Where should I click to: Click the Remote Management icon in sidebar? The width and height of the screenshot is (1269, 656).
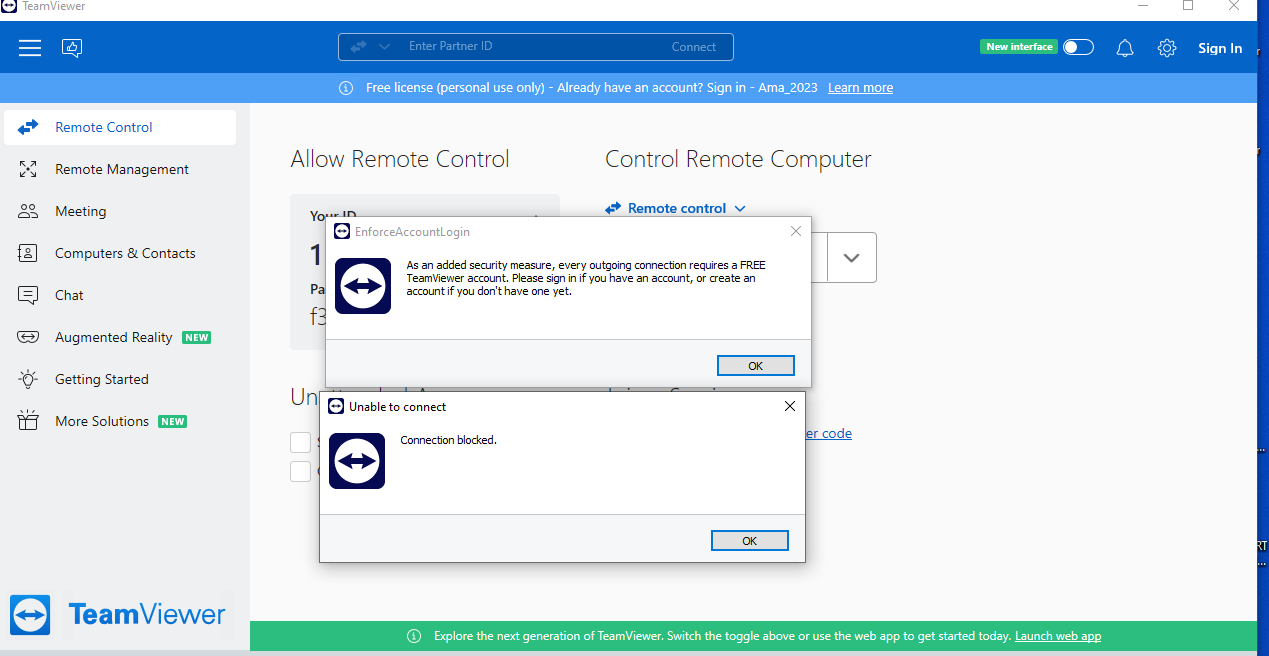(28, 169)
